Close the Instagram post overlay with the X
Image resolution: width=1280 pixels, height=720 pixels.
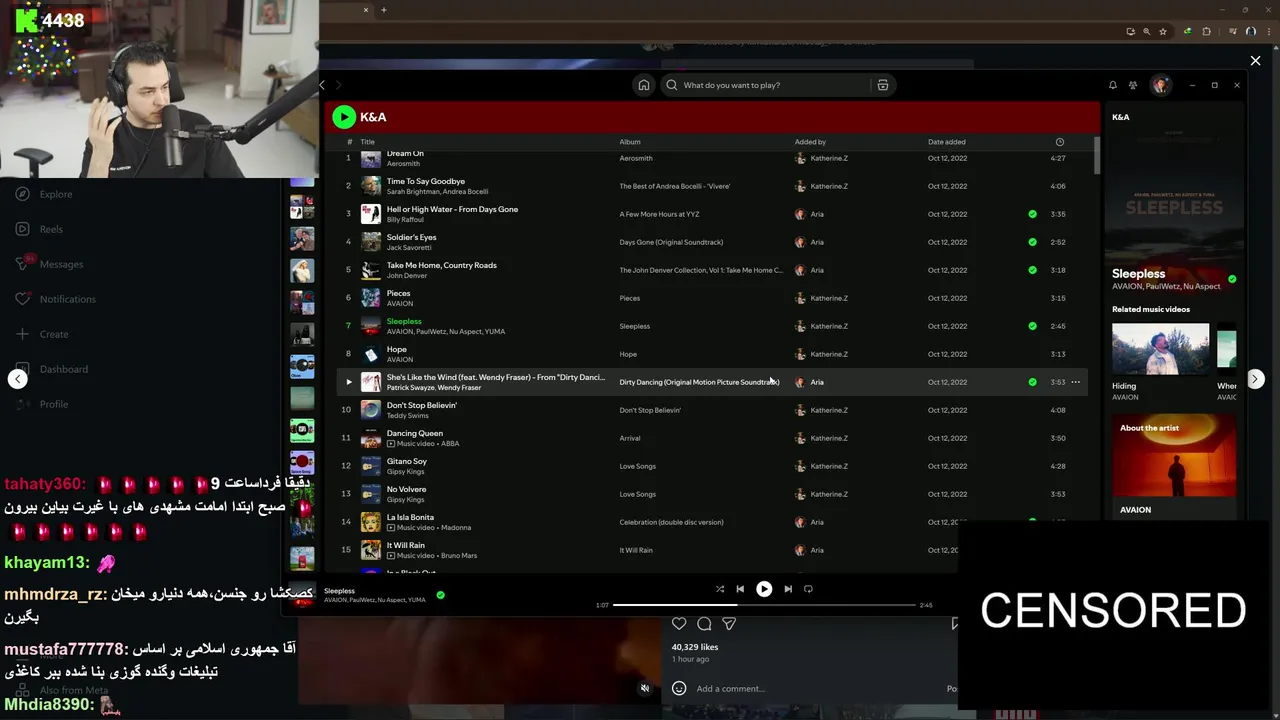point(1255,61)
